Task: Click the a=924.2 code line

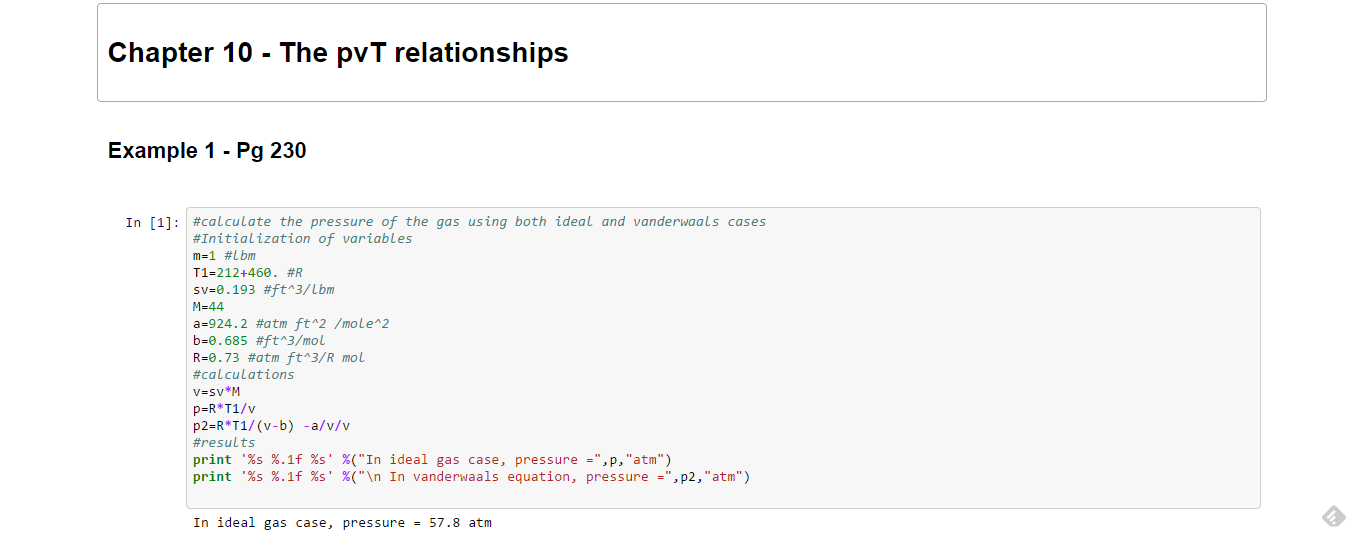Action: pyautogui.click(x=290, y=324)
